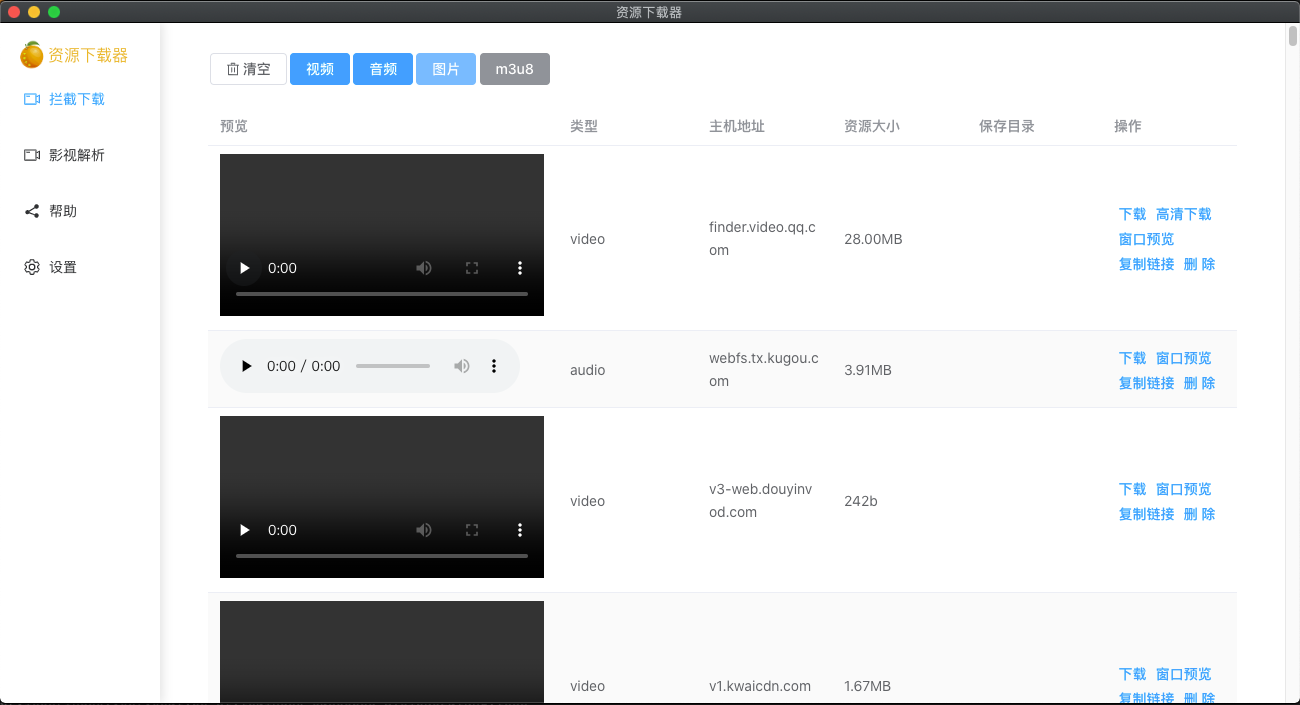Click the vertical scrollbar thumb
Screen dimensions: 1300x705
(x=1293, y=37)
